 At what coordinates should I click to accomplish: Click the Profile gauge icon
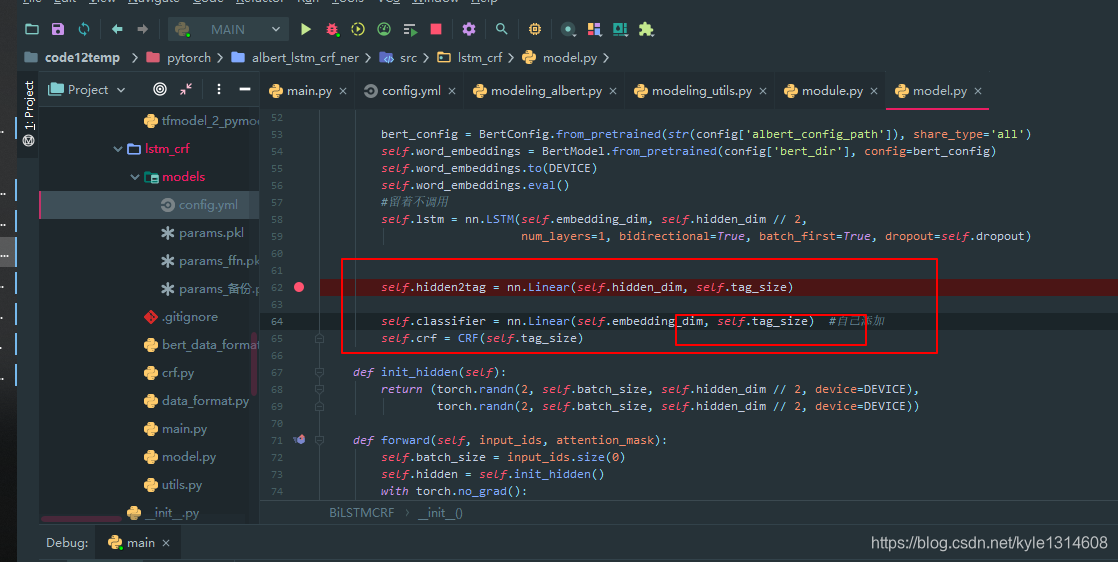(x=384, y=29)
